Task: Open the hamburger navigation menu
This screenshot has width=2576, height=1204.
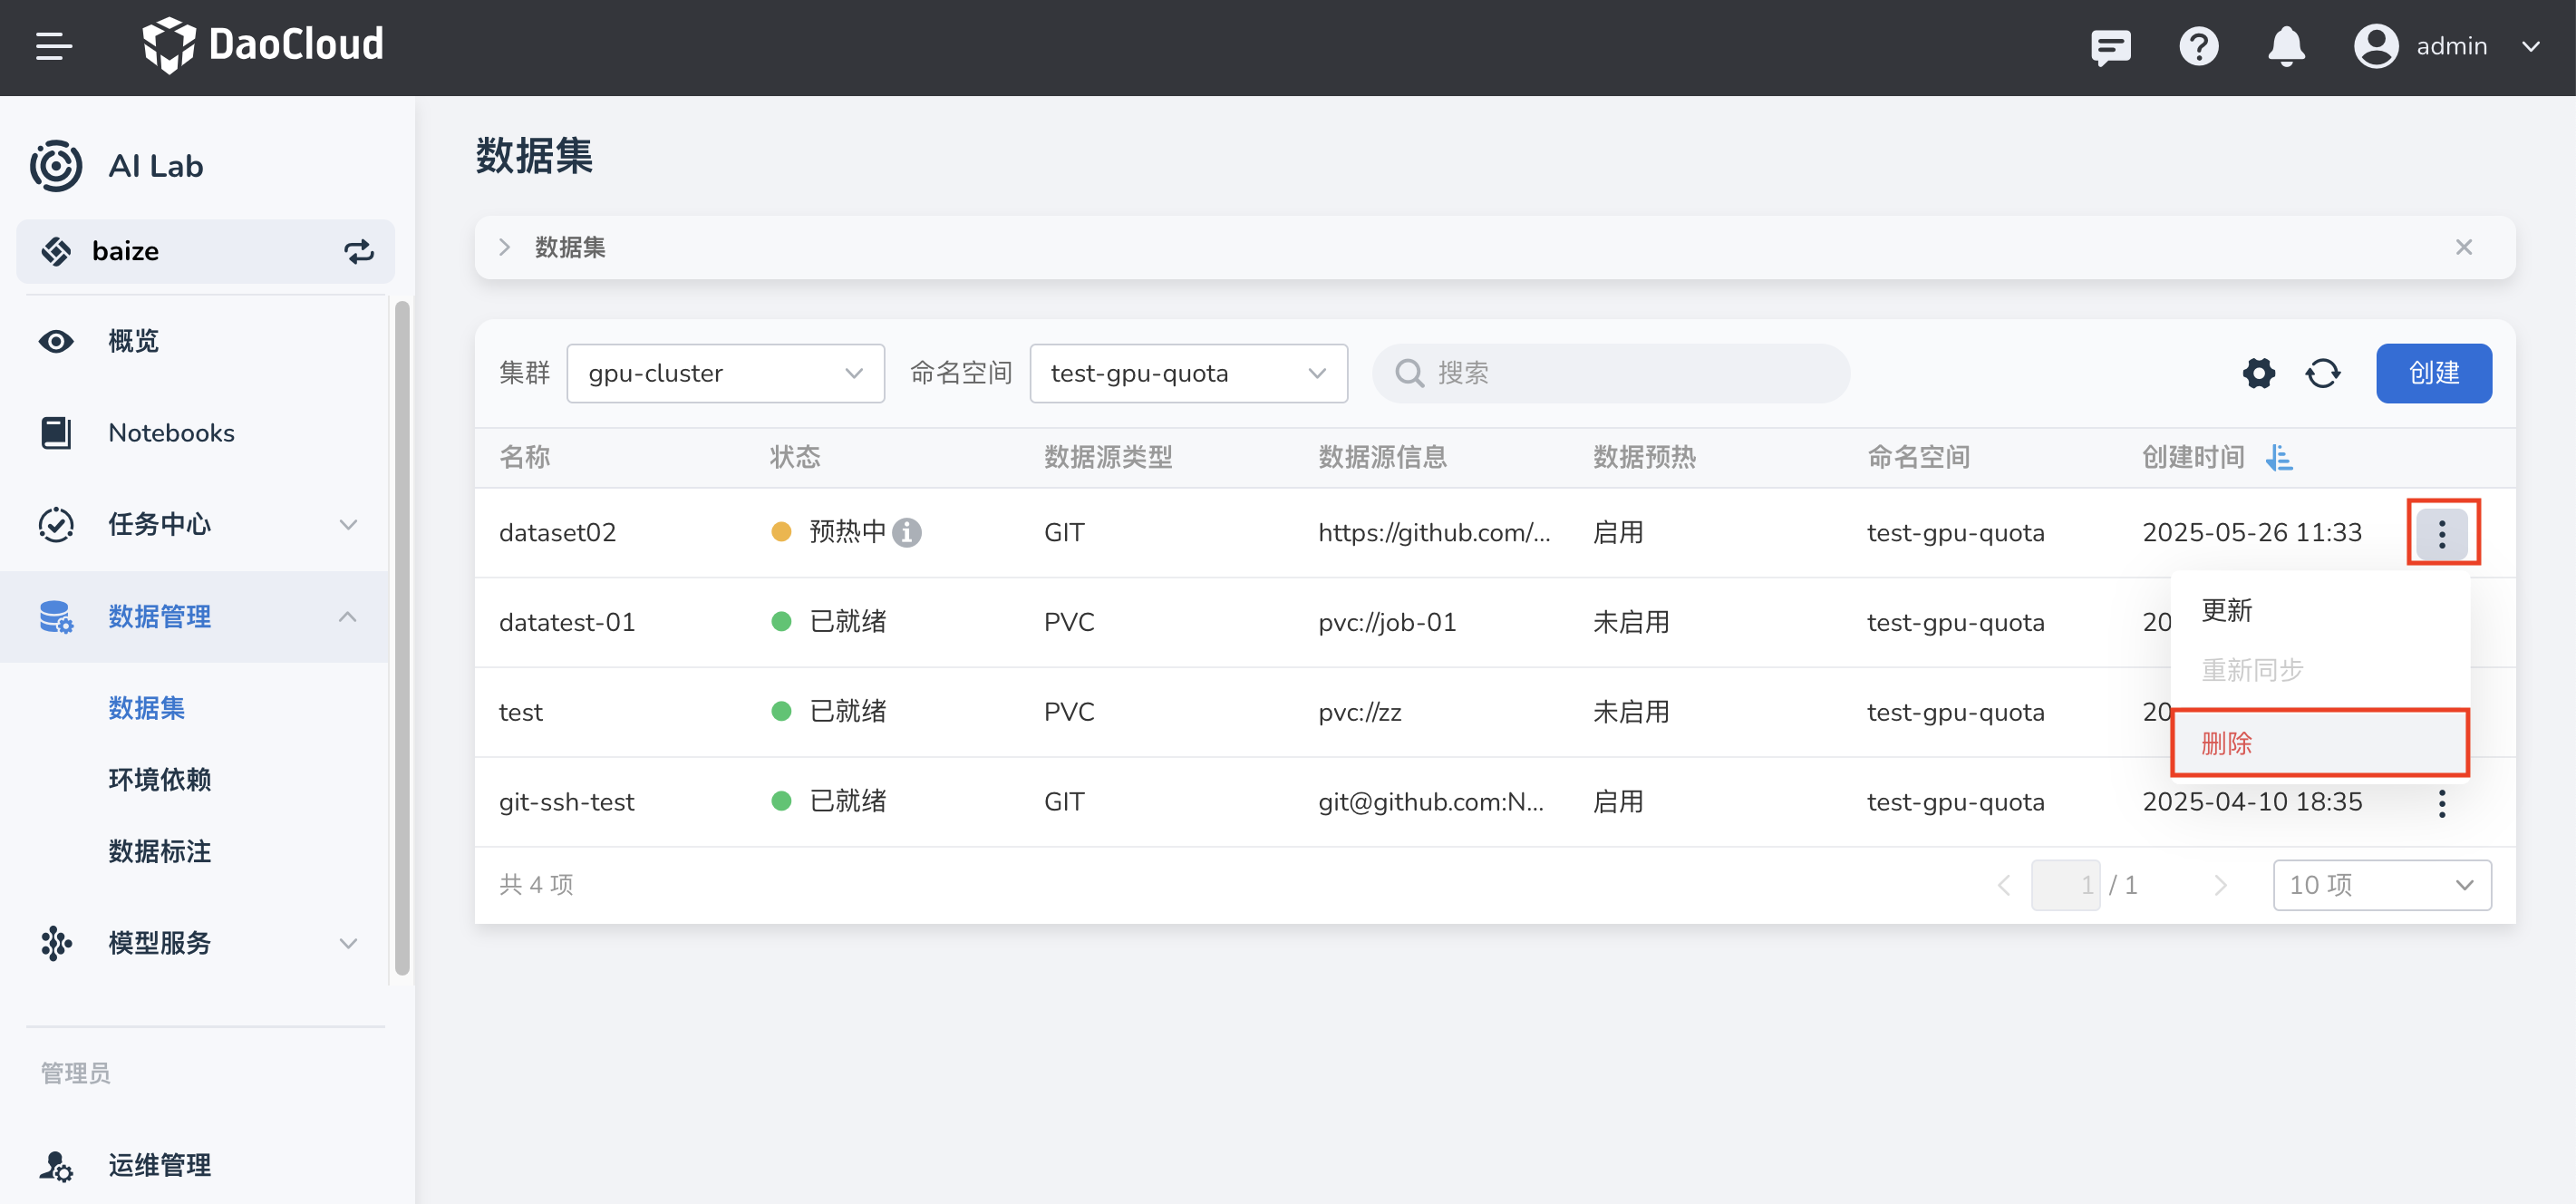Action: [x=54, y=46]
